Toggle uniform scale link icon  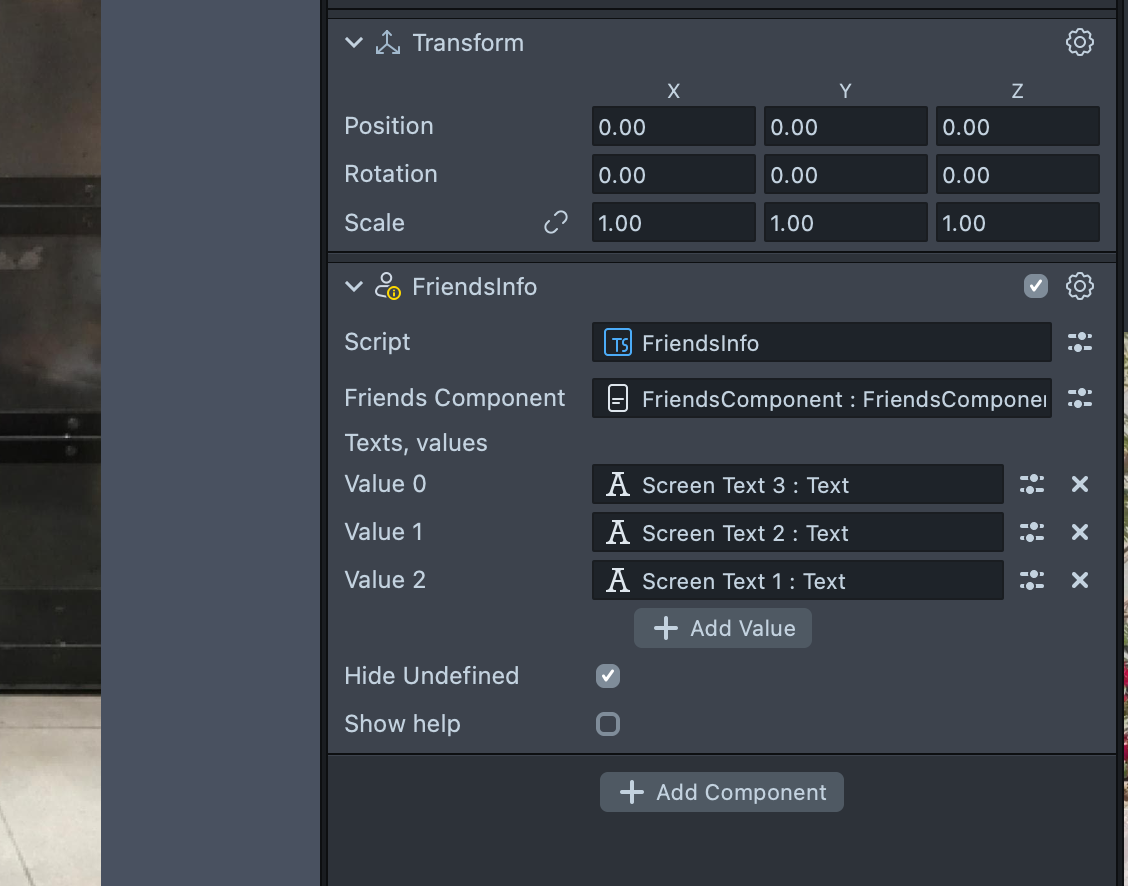click(x=555, y=223)
